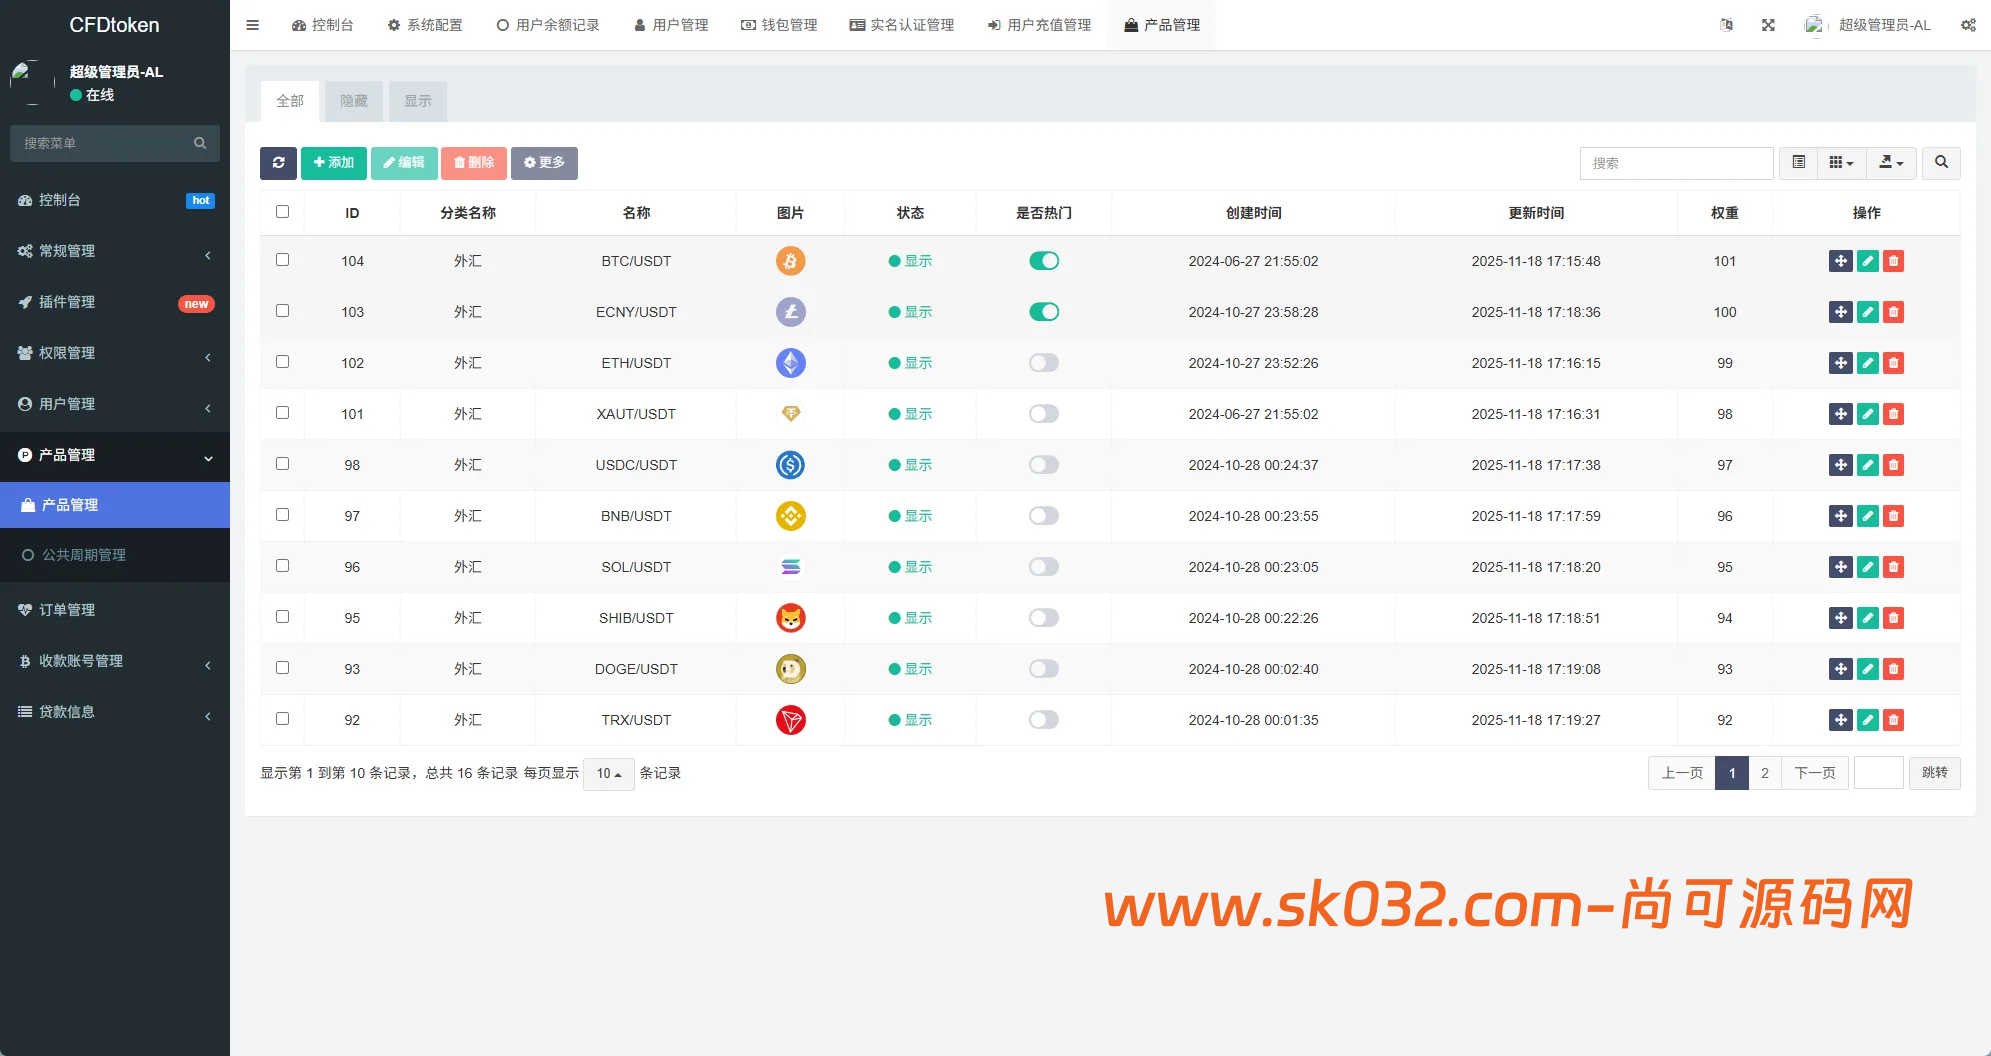Click 下一页 pagination button
The height and width of the screenshot is (1056, 1991).
1815,773
